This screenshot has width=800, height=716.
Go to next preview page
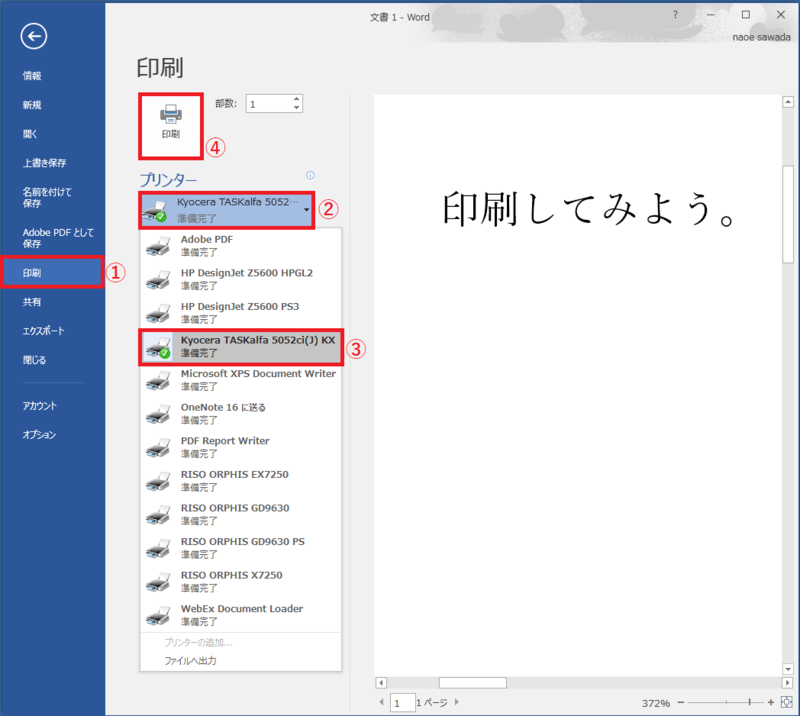pyautogui.click(x=457, y=702)
